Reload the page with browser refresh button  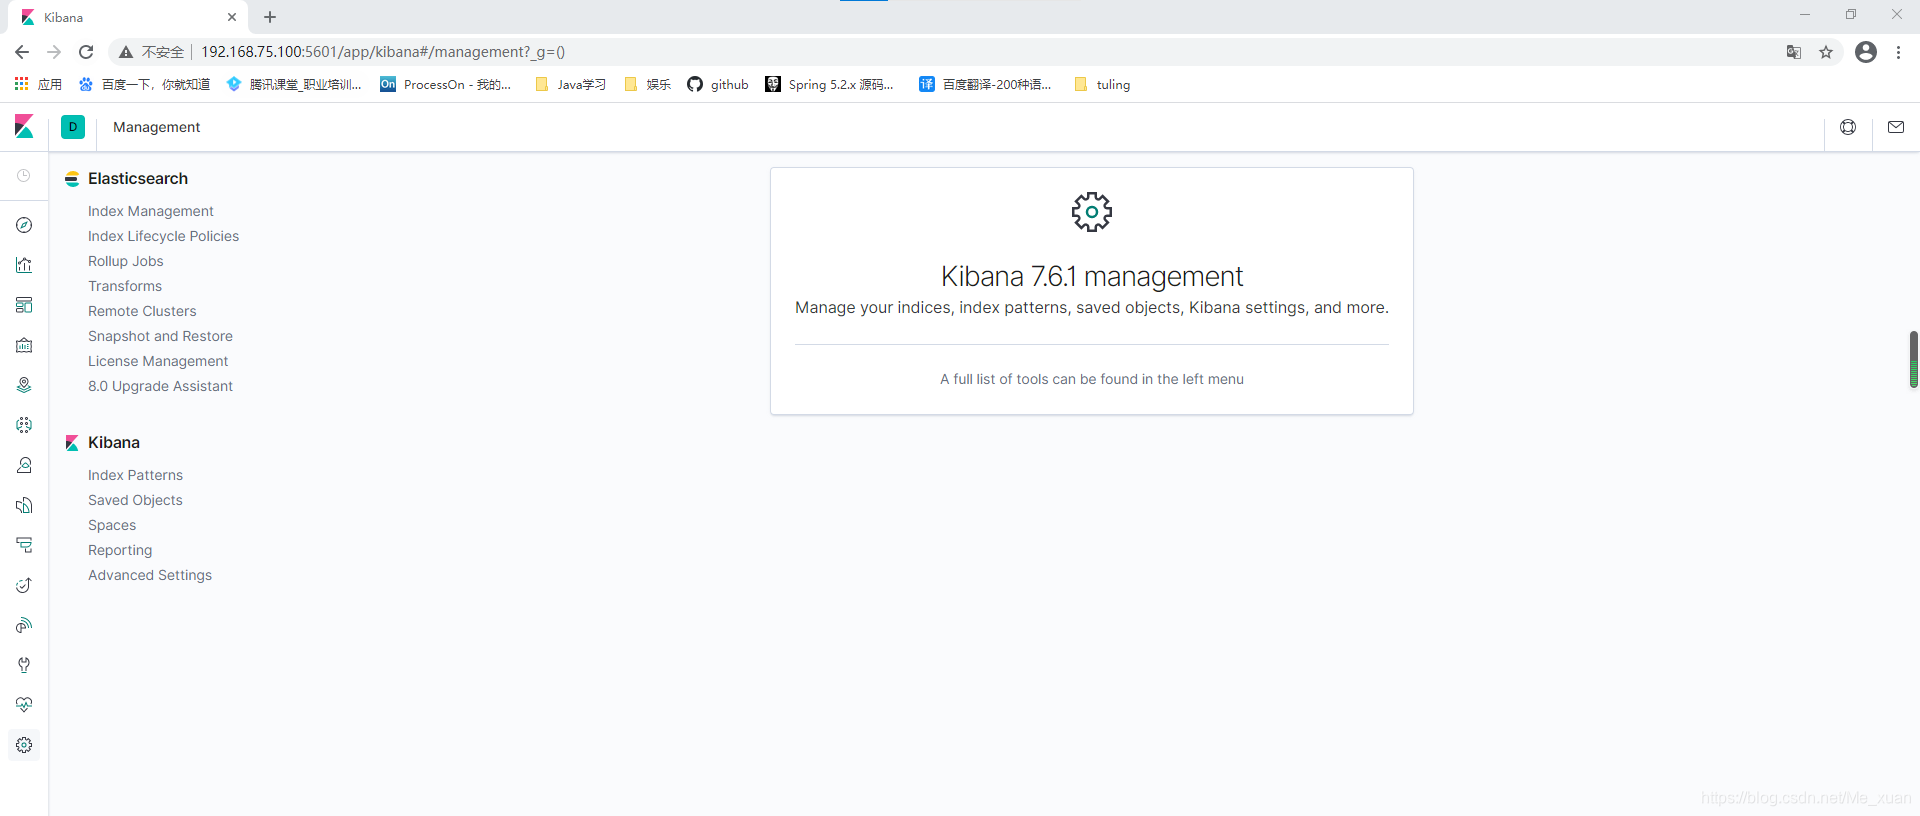86,52
